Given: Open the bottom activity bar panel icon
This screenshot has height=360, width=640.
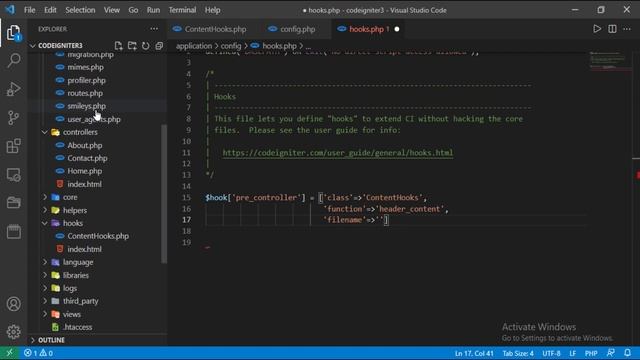Looking at the screenshot, I should click(x=13, y=231).
